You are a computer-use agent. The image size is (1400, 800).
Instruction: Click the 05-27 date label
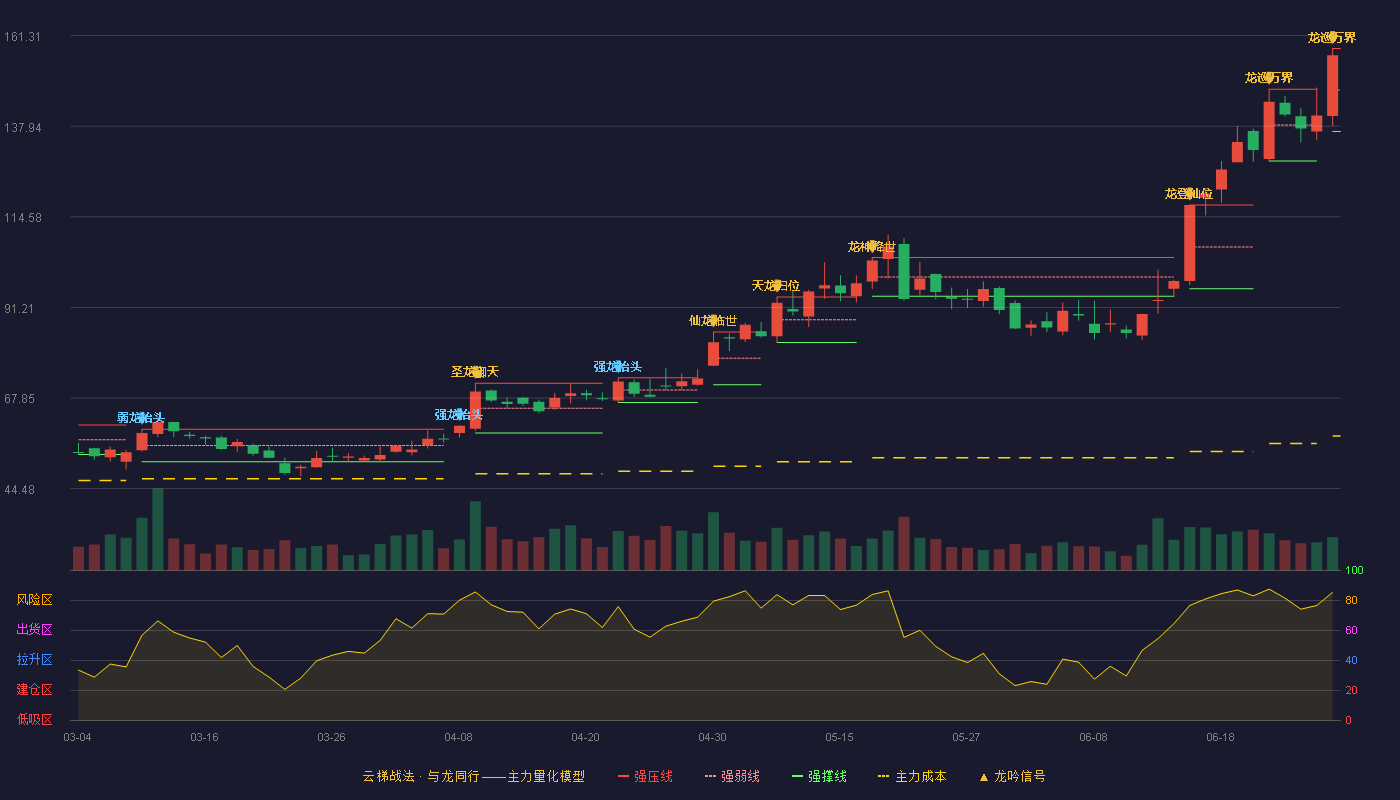(966, 737)
